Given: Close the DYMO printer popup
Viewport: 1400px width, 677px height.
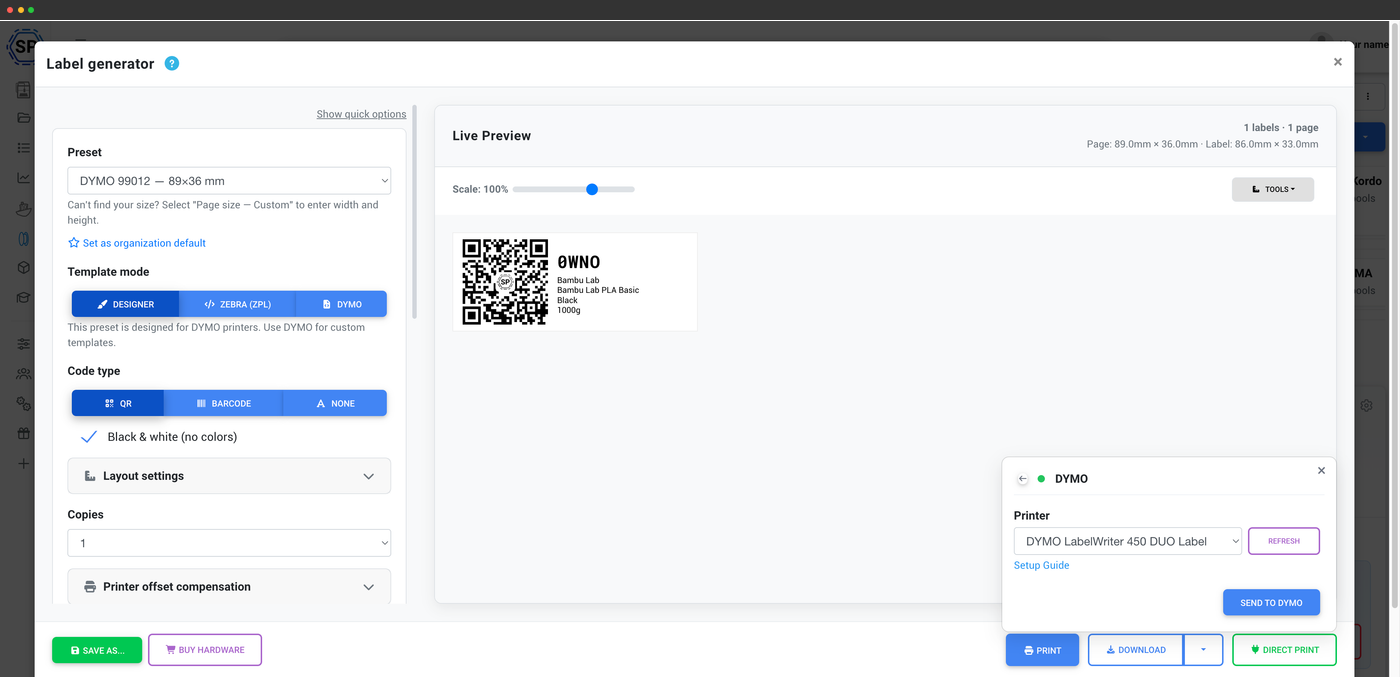Looking at the screenshot, I should pos(1321,470).
